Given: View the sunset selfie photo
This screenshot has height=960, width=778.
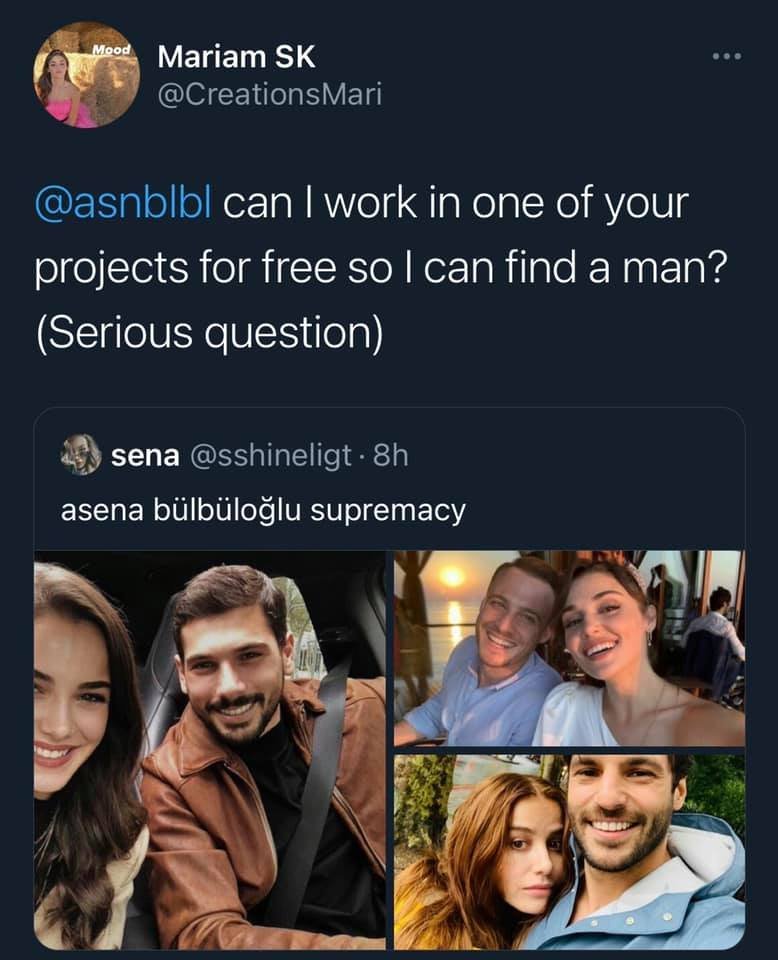Looking at the screenshot, I should click(569, 647).
